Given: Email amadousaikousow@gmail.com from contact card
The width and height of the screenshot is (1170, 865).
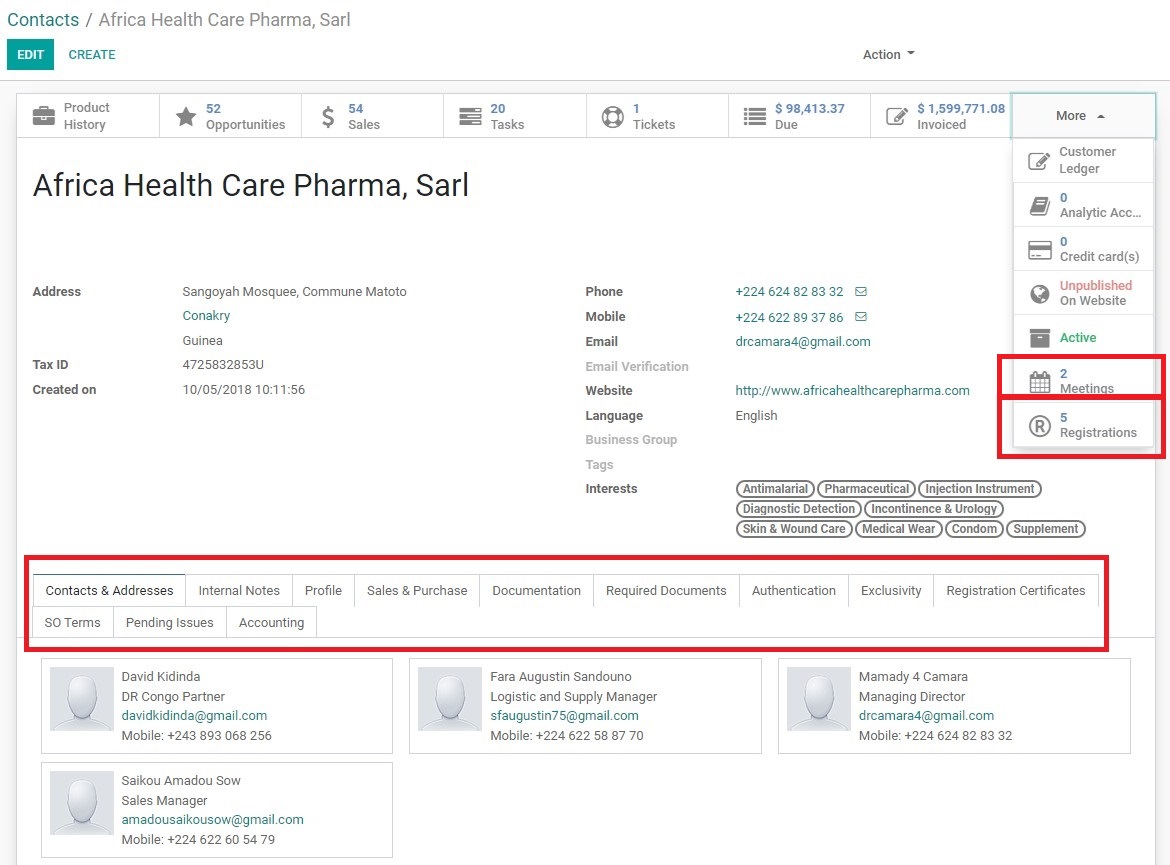Looking at the screenshot, I should 213,819.
